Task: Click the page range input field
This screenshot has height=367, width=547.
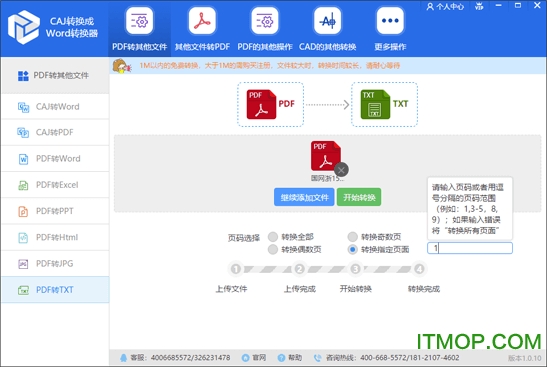Action: 470,248
